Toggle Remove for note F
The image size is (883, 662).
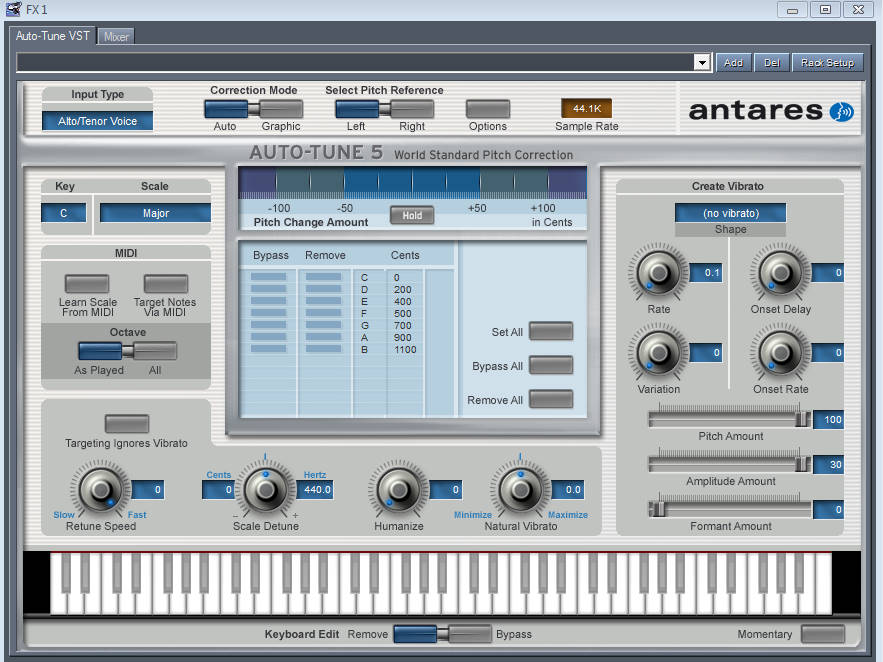[x=323, y=313]
